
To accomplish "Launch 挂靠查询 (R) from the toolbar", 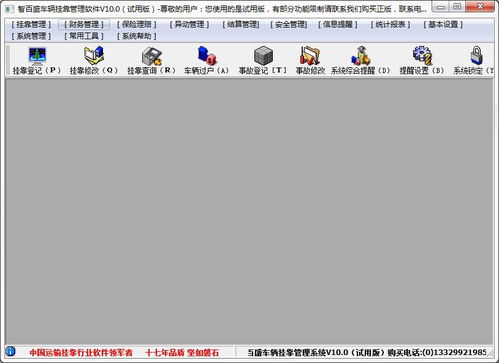I will click(151, 56).
